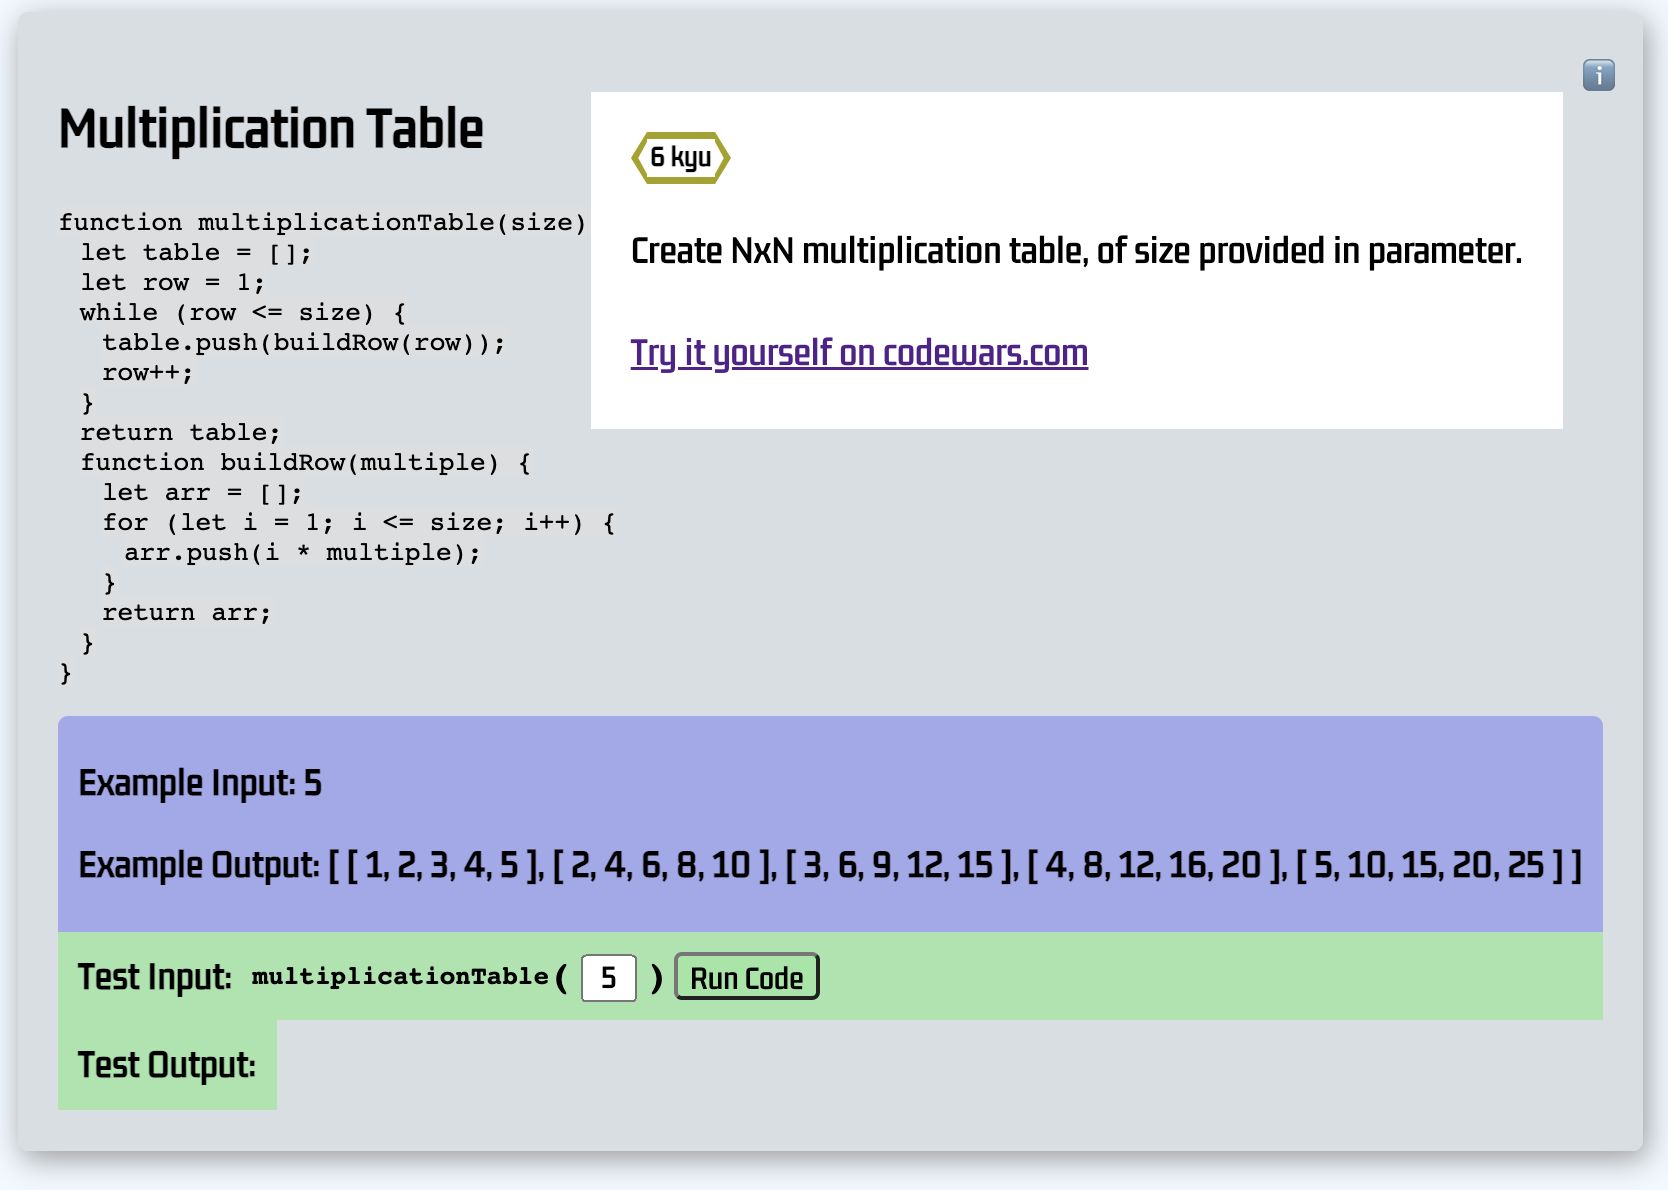Screen dimensions: 1668x1190
Task: Click the return arr; code line
Action: [187, 613]
